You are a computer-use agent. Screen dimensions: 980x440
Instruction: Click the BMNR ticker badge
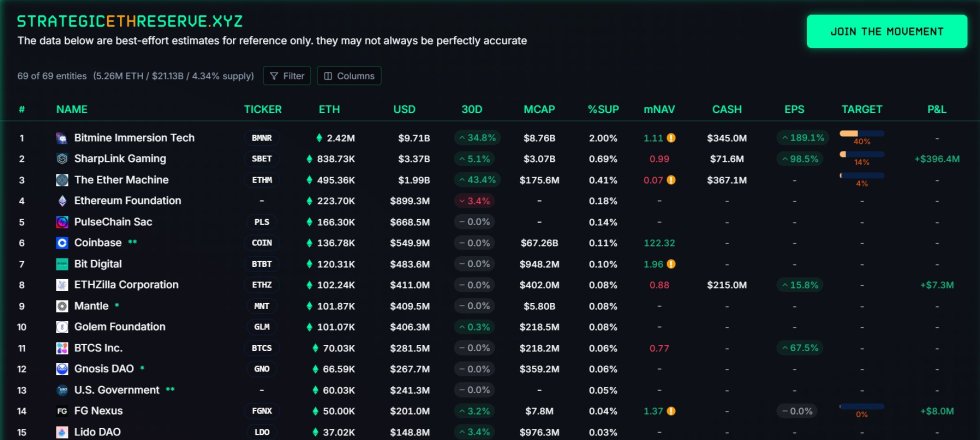[x=262, y=138]
